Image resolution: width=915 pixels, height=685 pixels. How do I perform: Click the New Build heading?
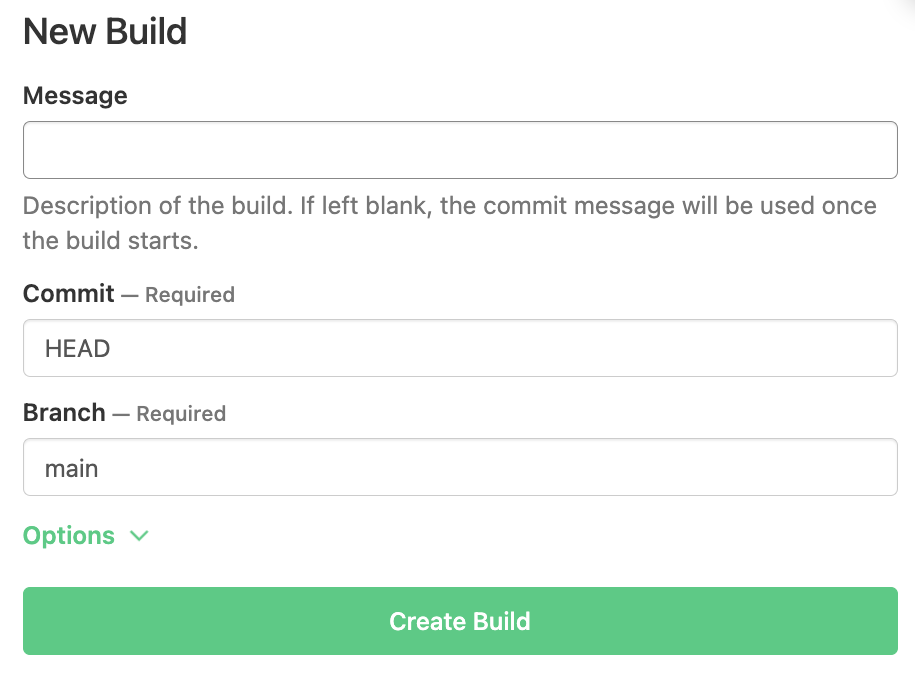105,32
